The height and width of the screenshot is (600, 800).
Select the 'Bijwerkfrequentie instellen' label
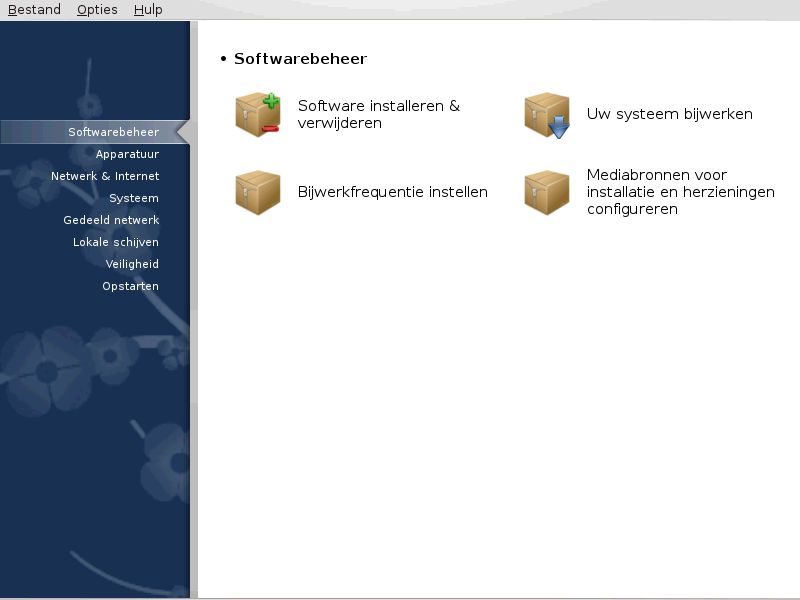[392, 192]
